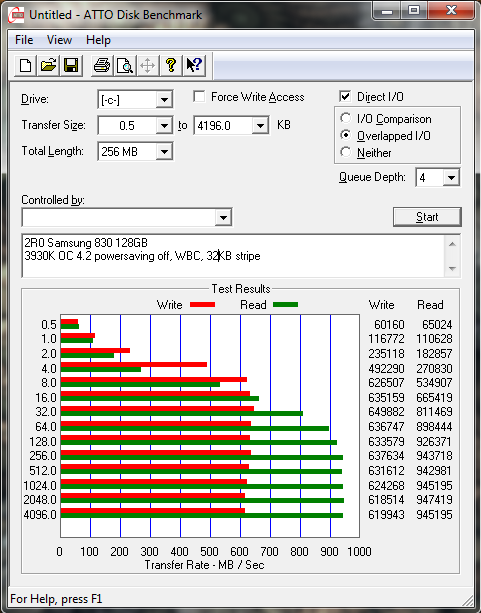This screenshot has height=613, width=481.
Task: Open the View menu
Action: (59, 40)
